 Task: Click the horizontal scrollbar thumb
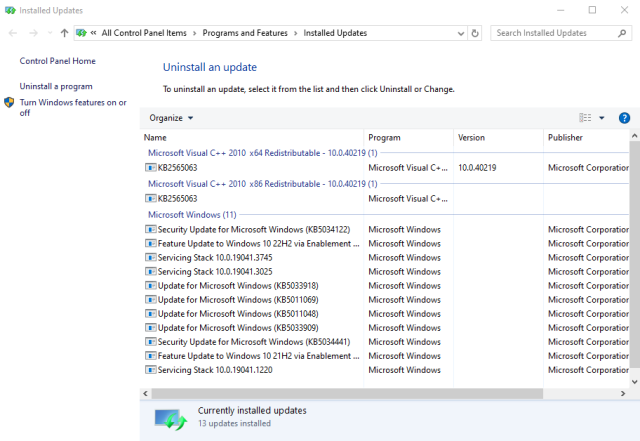(347, 394)
